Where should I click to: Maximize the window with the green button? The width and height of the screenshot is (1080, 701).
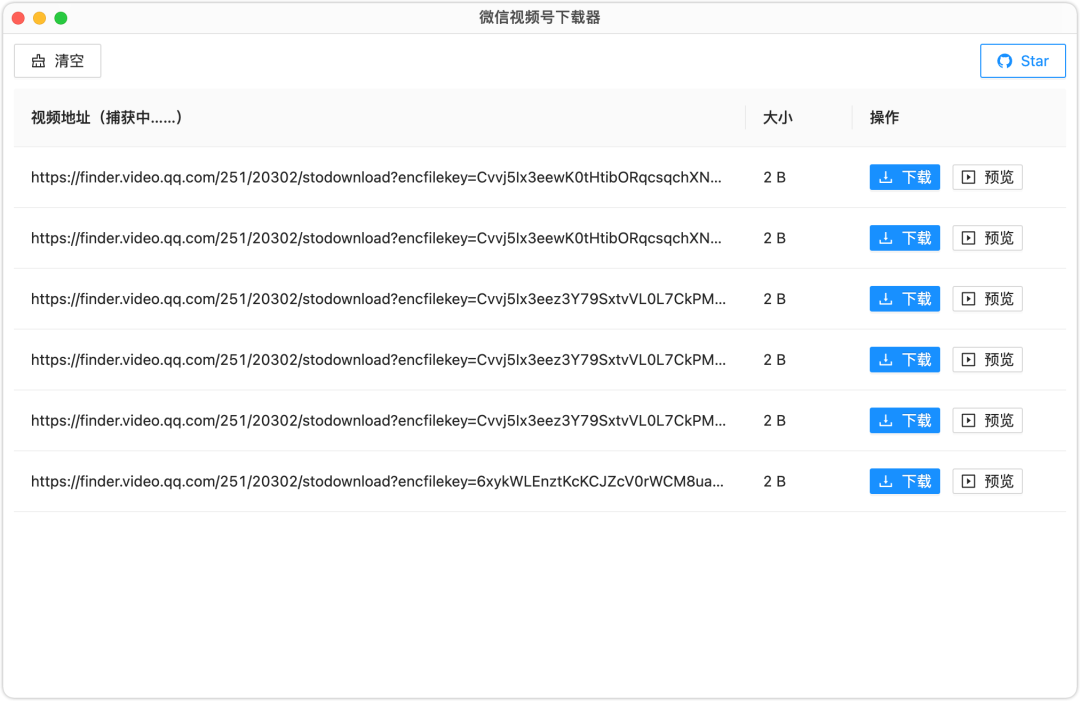point(61,18)
